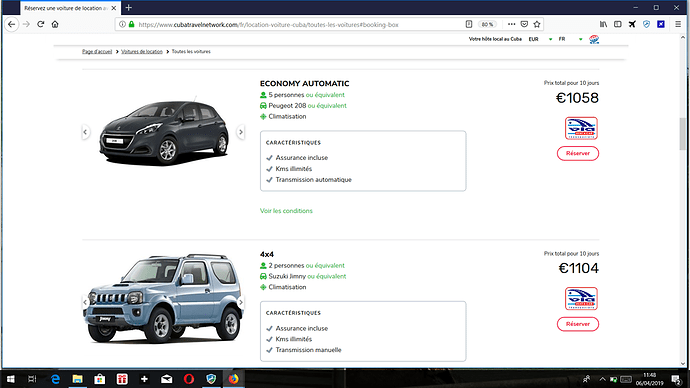Image resolution: width=690 pixels, height=388 pixels.
Task: Open the Mail app from taskbar
Action: [166, 379]
